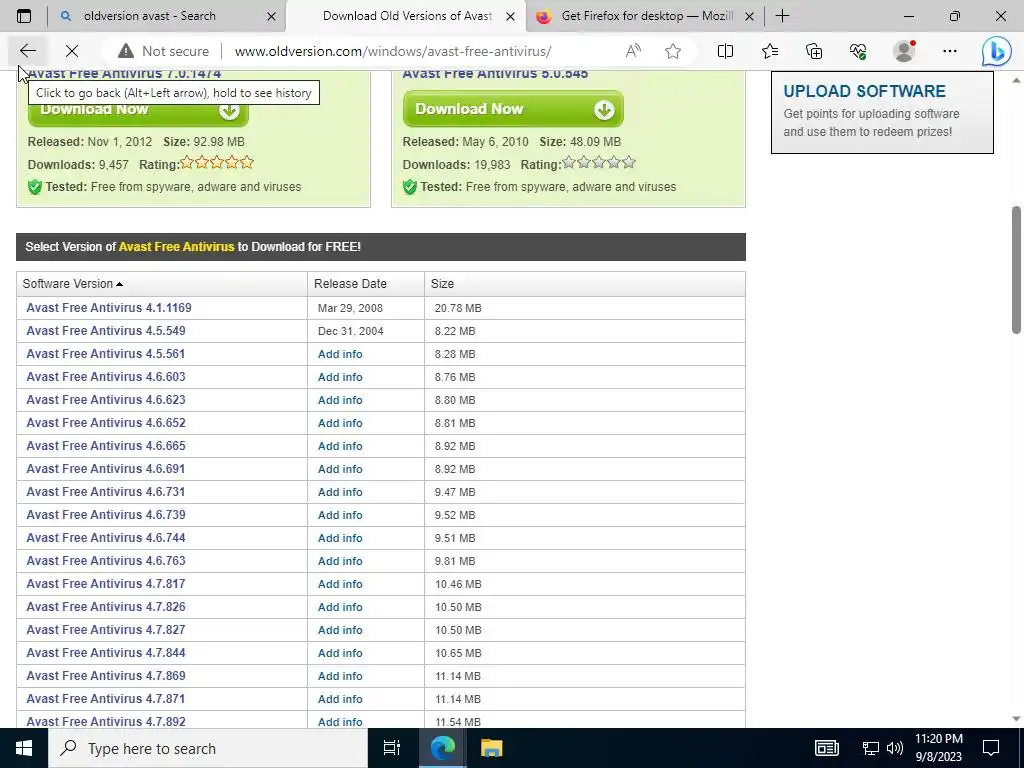Open Avast Free Antivirus 4.6.691 link
Viewport: 1024px width, 768px height.
(x=106, y=468)
